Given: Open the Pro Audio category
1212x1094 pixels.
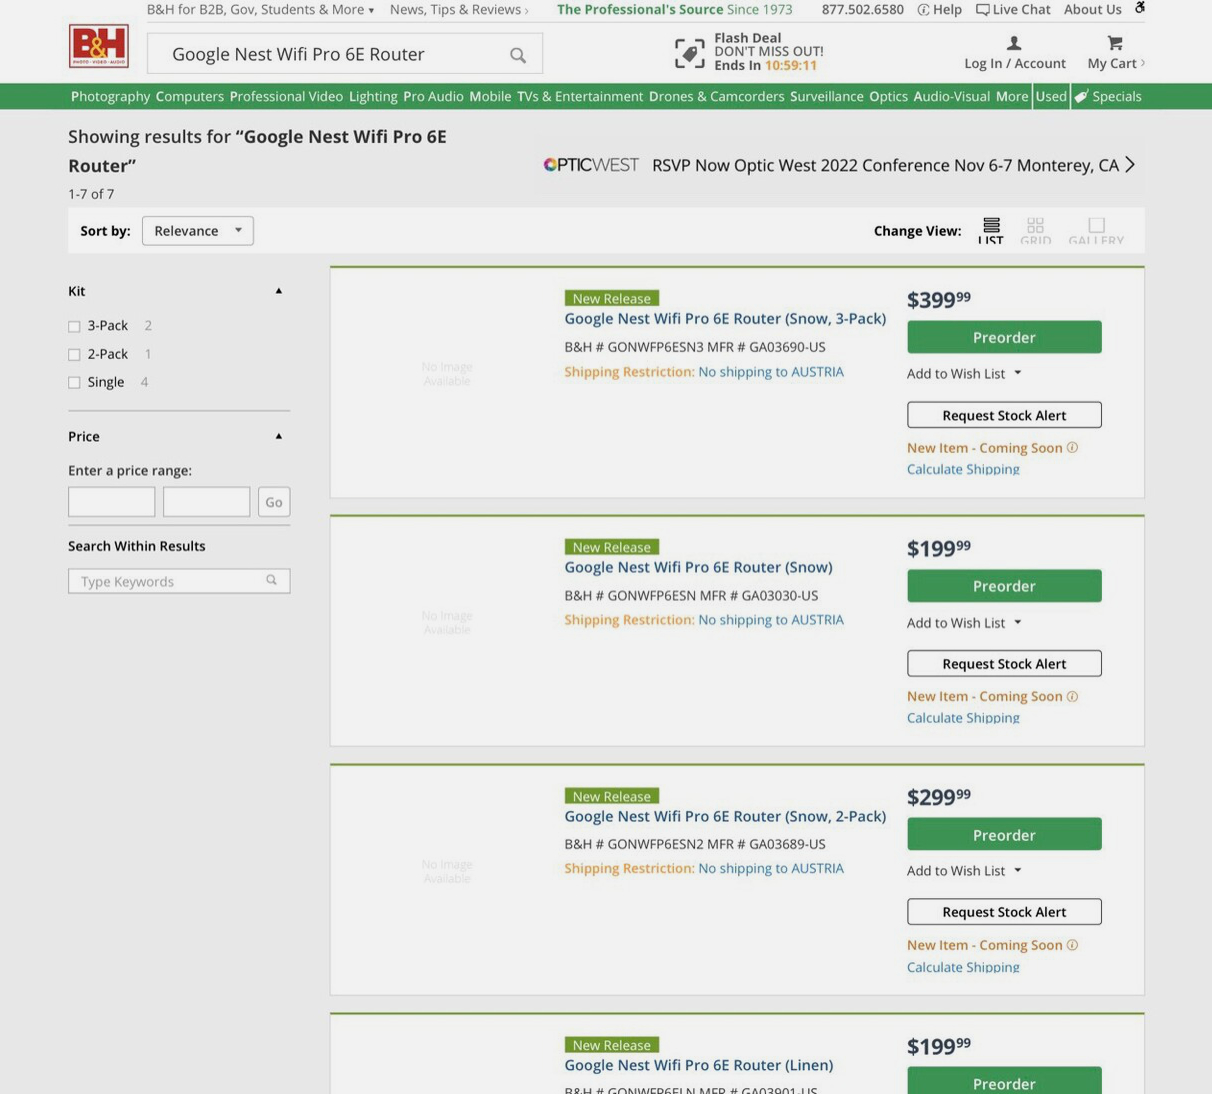Looking at the screenshot, I should [433, 96].
